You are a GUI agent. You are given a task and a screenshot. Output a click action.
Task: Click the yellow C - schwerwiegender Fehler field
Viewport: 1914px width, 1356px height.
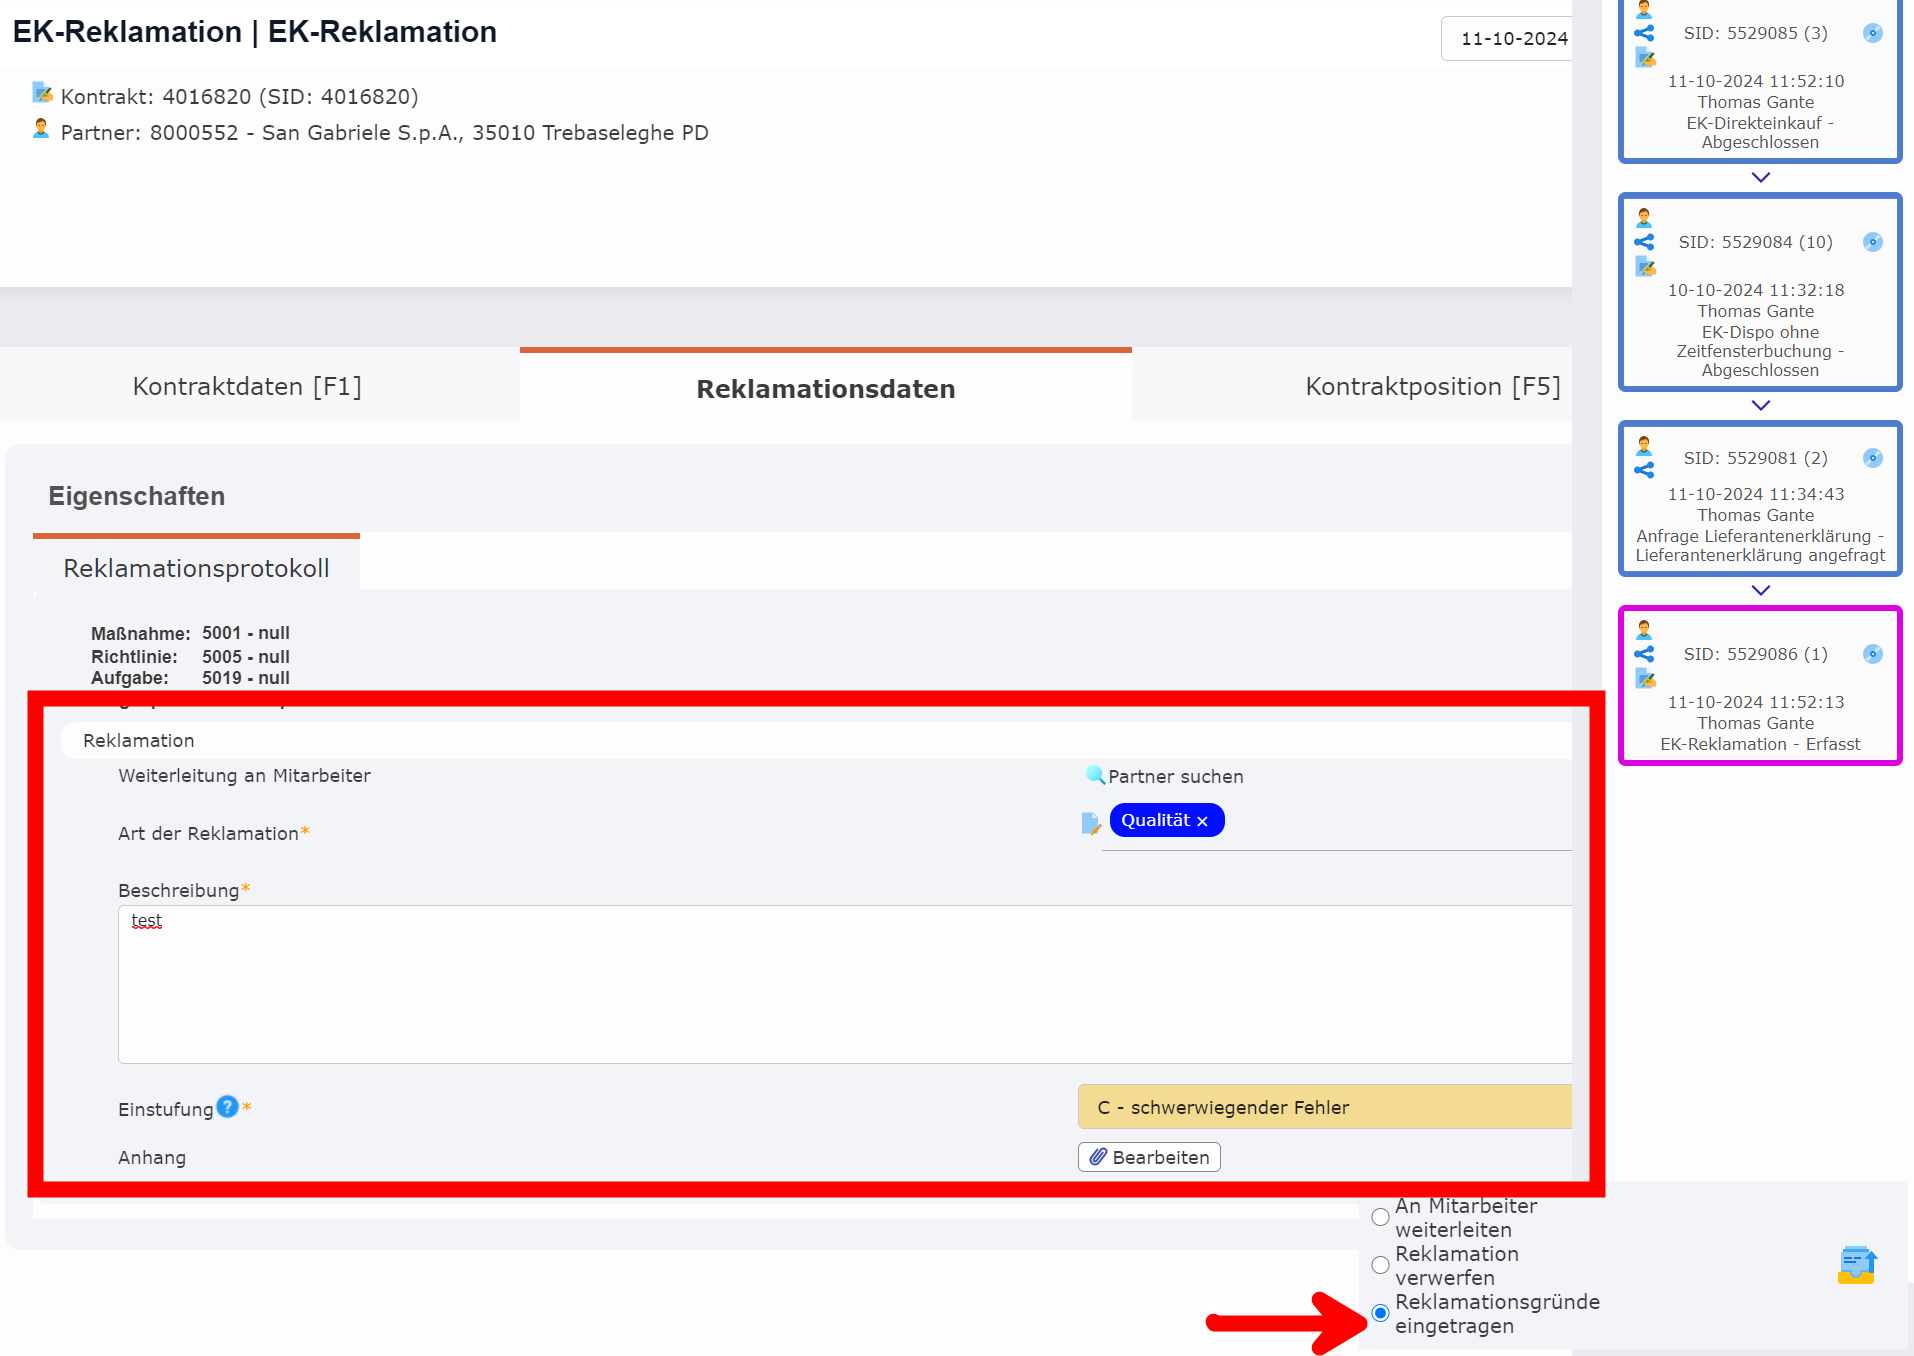(x=1320, y=1107)
